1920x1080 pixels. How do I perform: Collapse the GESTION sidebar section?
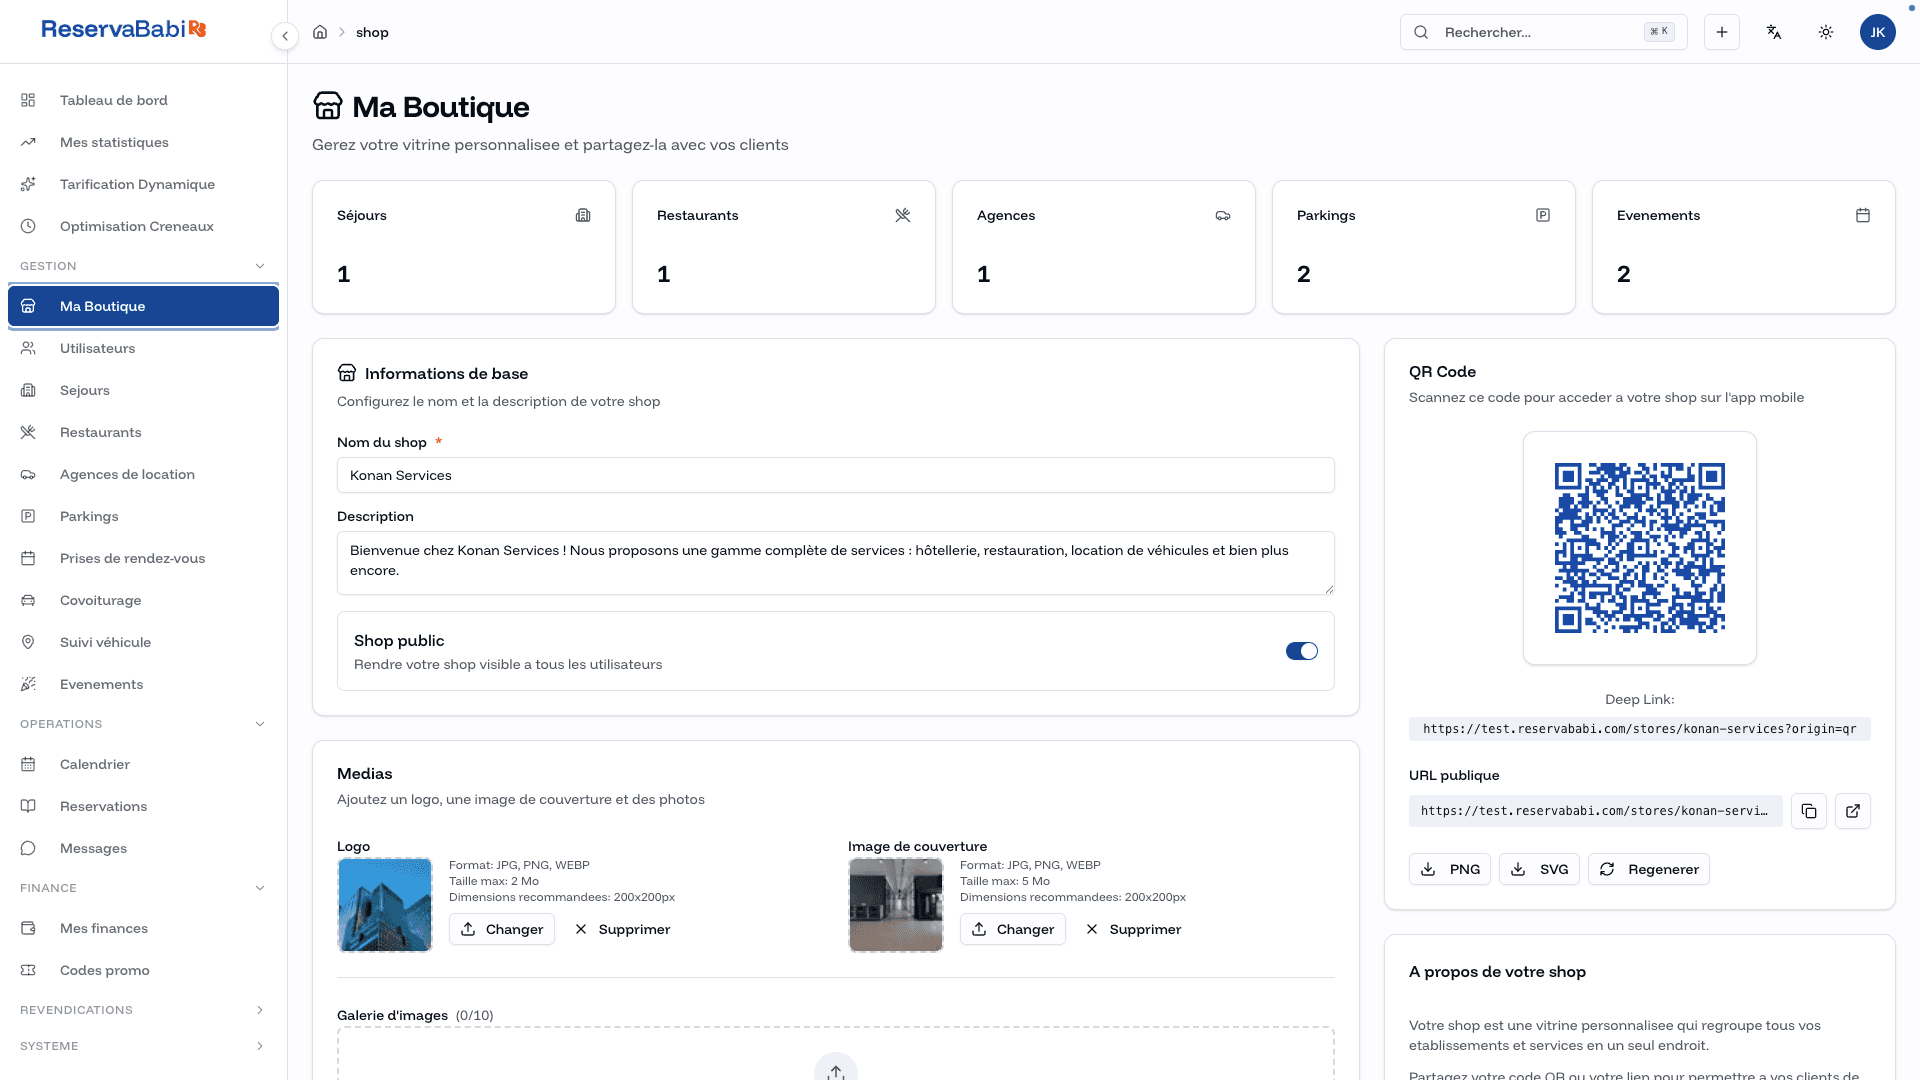(260, 266)
